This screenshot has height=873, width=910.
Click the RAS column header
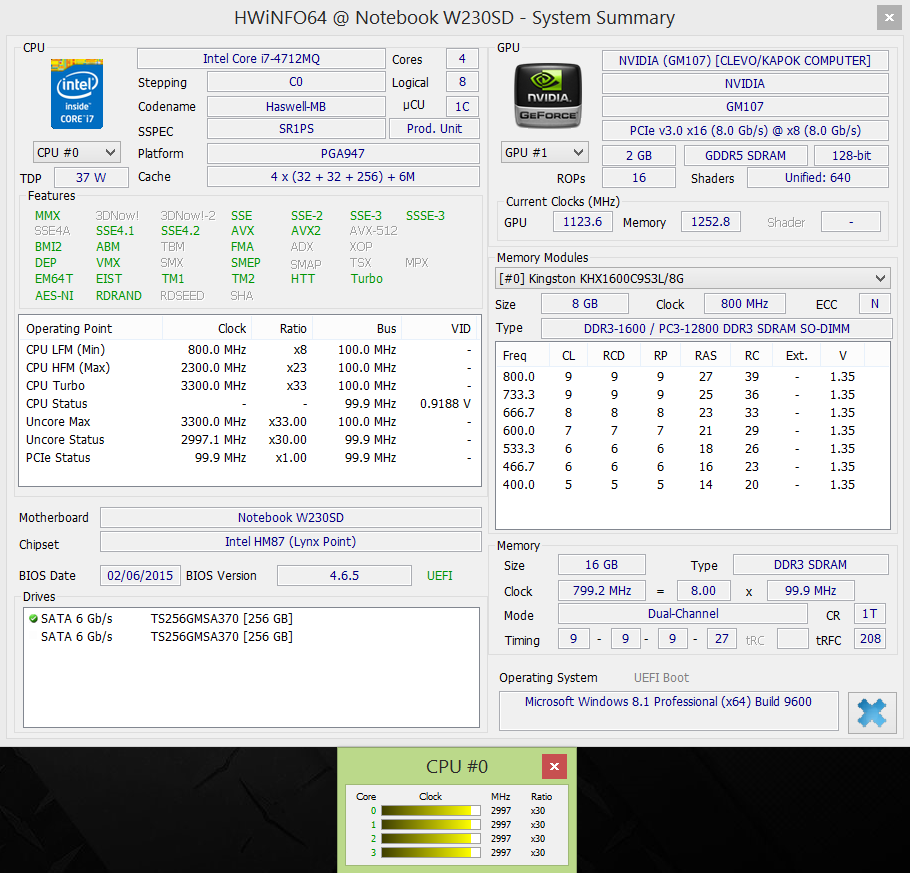click(x=706, y=355)
